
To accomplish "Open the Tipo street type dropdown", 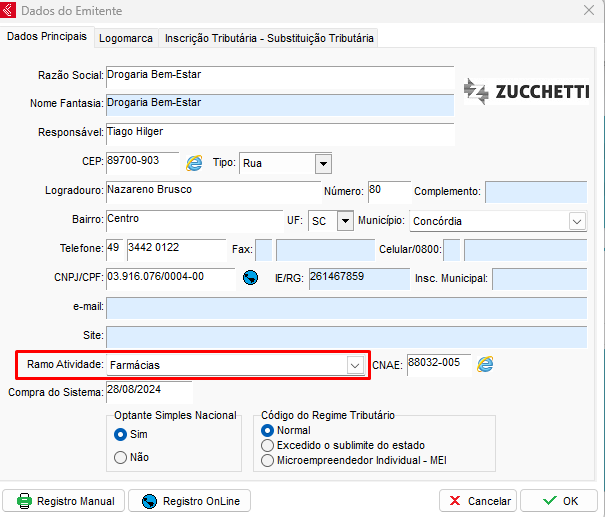I will coord(322,163).
